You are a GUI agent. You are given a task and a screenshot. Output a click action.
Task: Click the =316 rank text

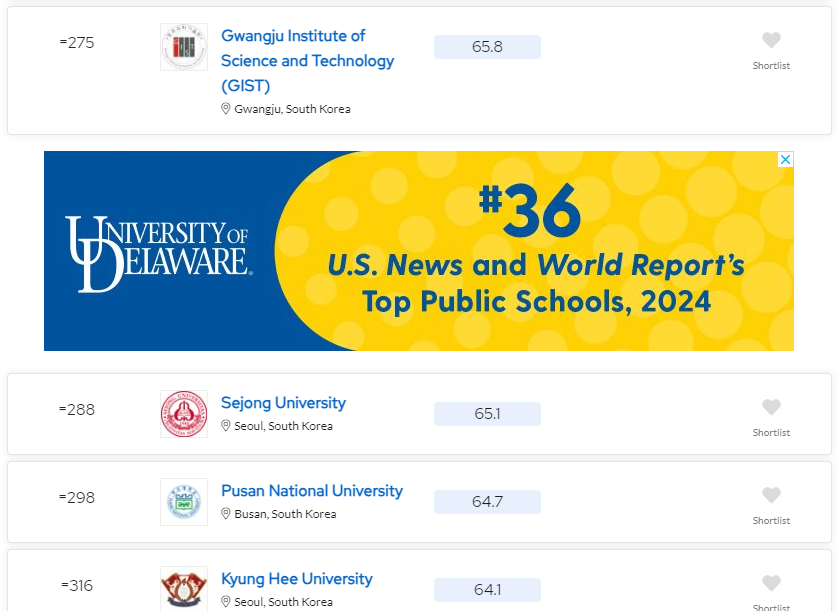[x=77, y=586]
